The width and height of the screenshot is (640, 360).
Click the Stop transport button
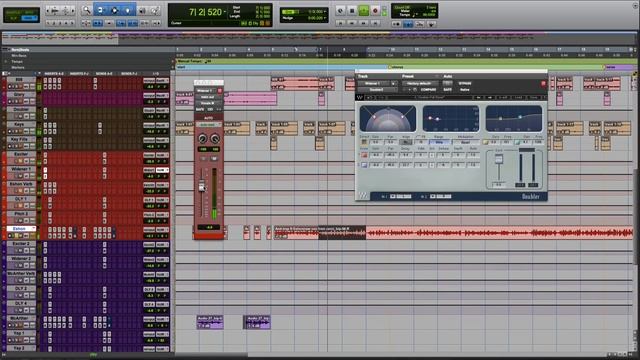pyautogui.click(x=352, y=11)
